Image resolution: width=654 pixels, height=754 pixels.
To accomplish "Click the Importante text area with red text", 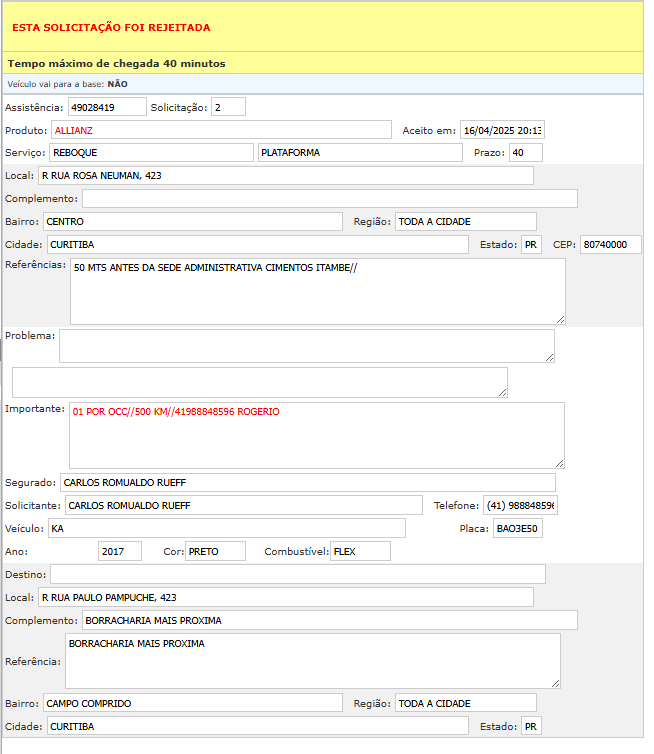I will click(x=317, y=435).
